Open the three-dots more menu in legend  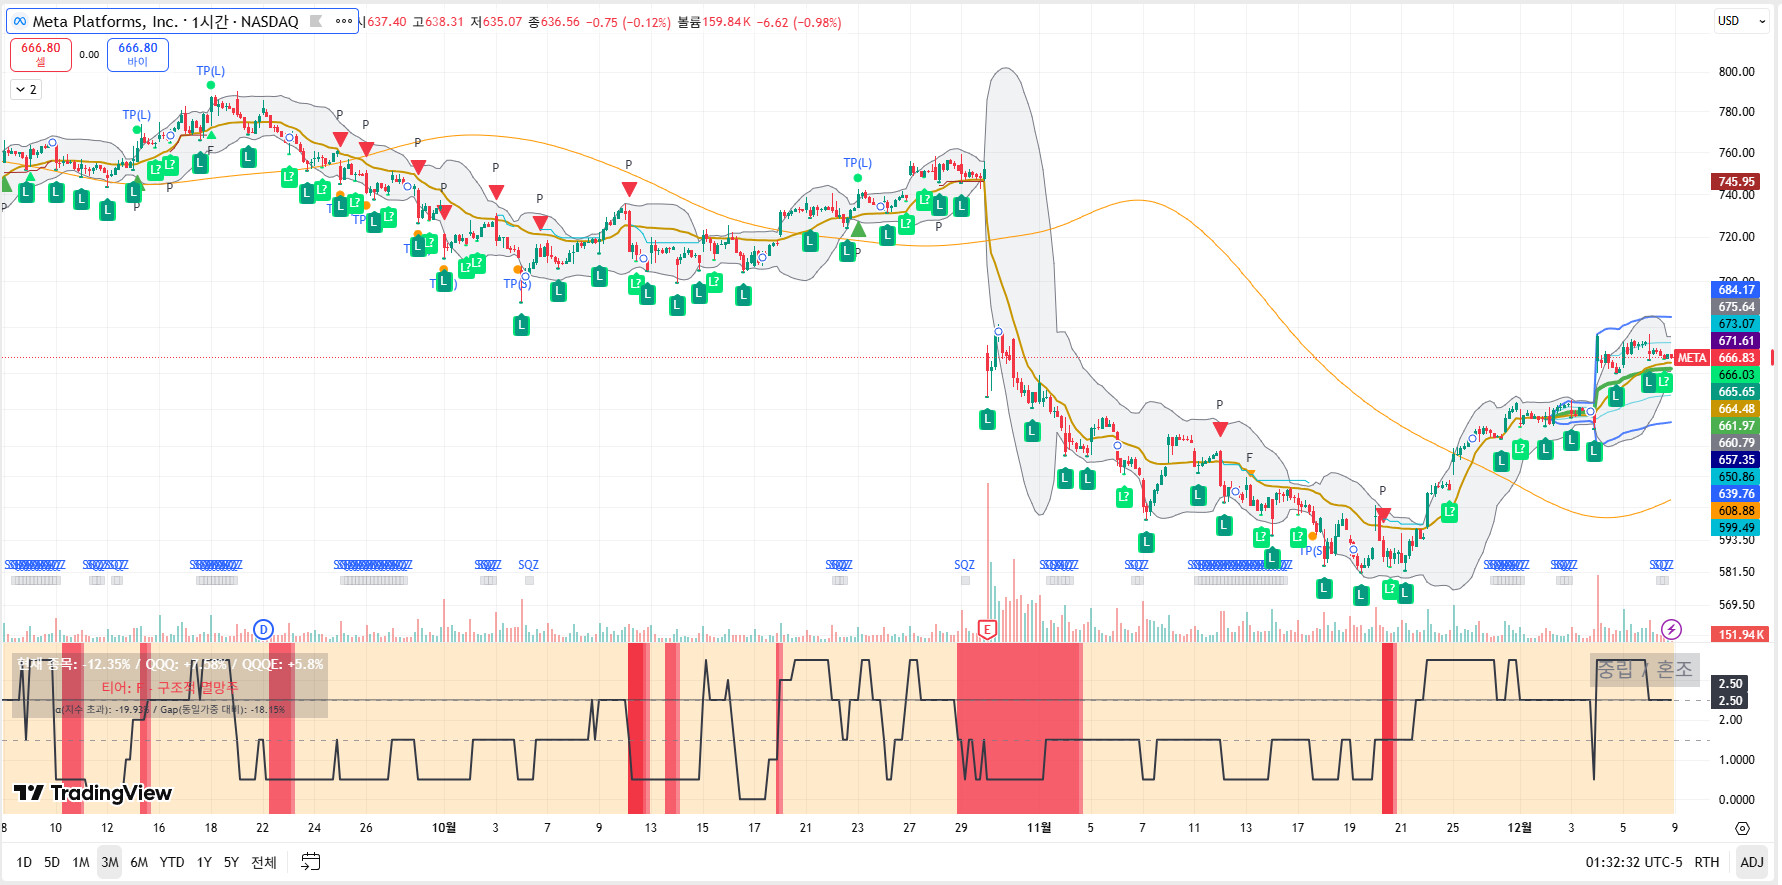[x=344, y=21]
